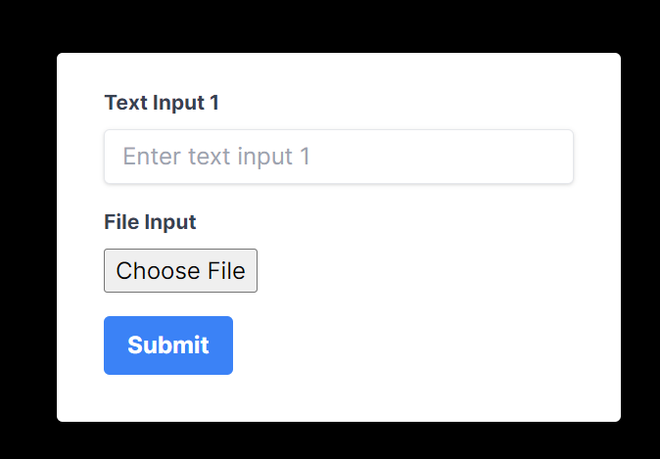This screenshot has height=459, width=660.
Task: Submit the form with the blue button
Action: 168,345
